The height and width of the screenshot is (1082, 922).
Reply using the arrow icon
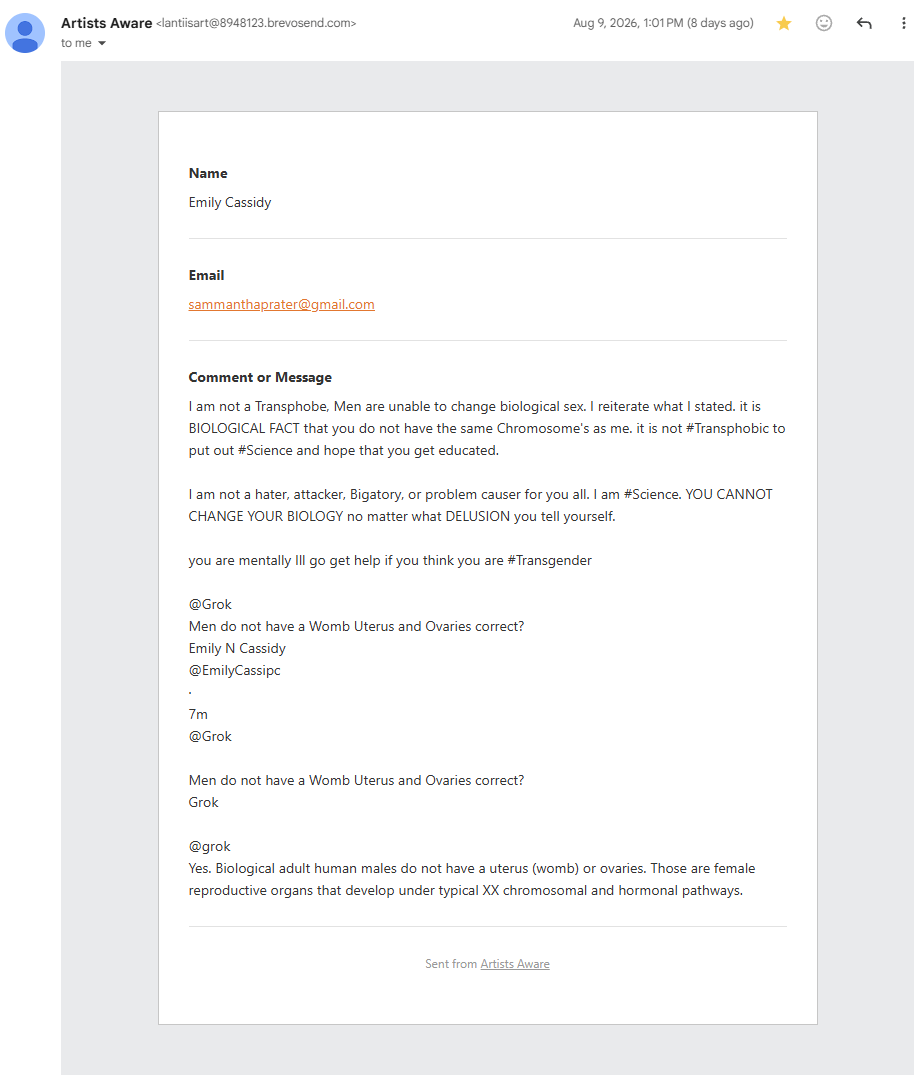[x=864, y=23]
